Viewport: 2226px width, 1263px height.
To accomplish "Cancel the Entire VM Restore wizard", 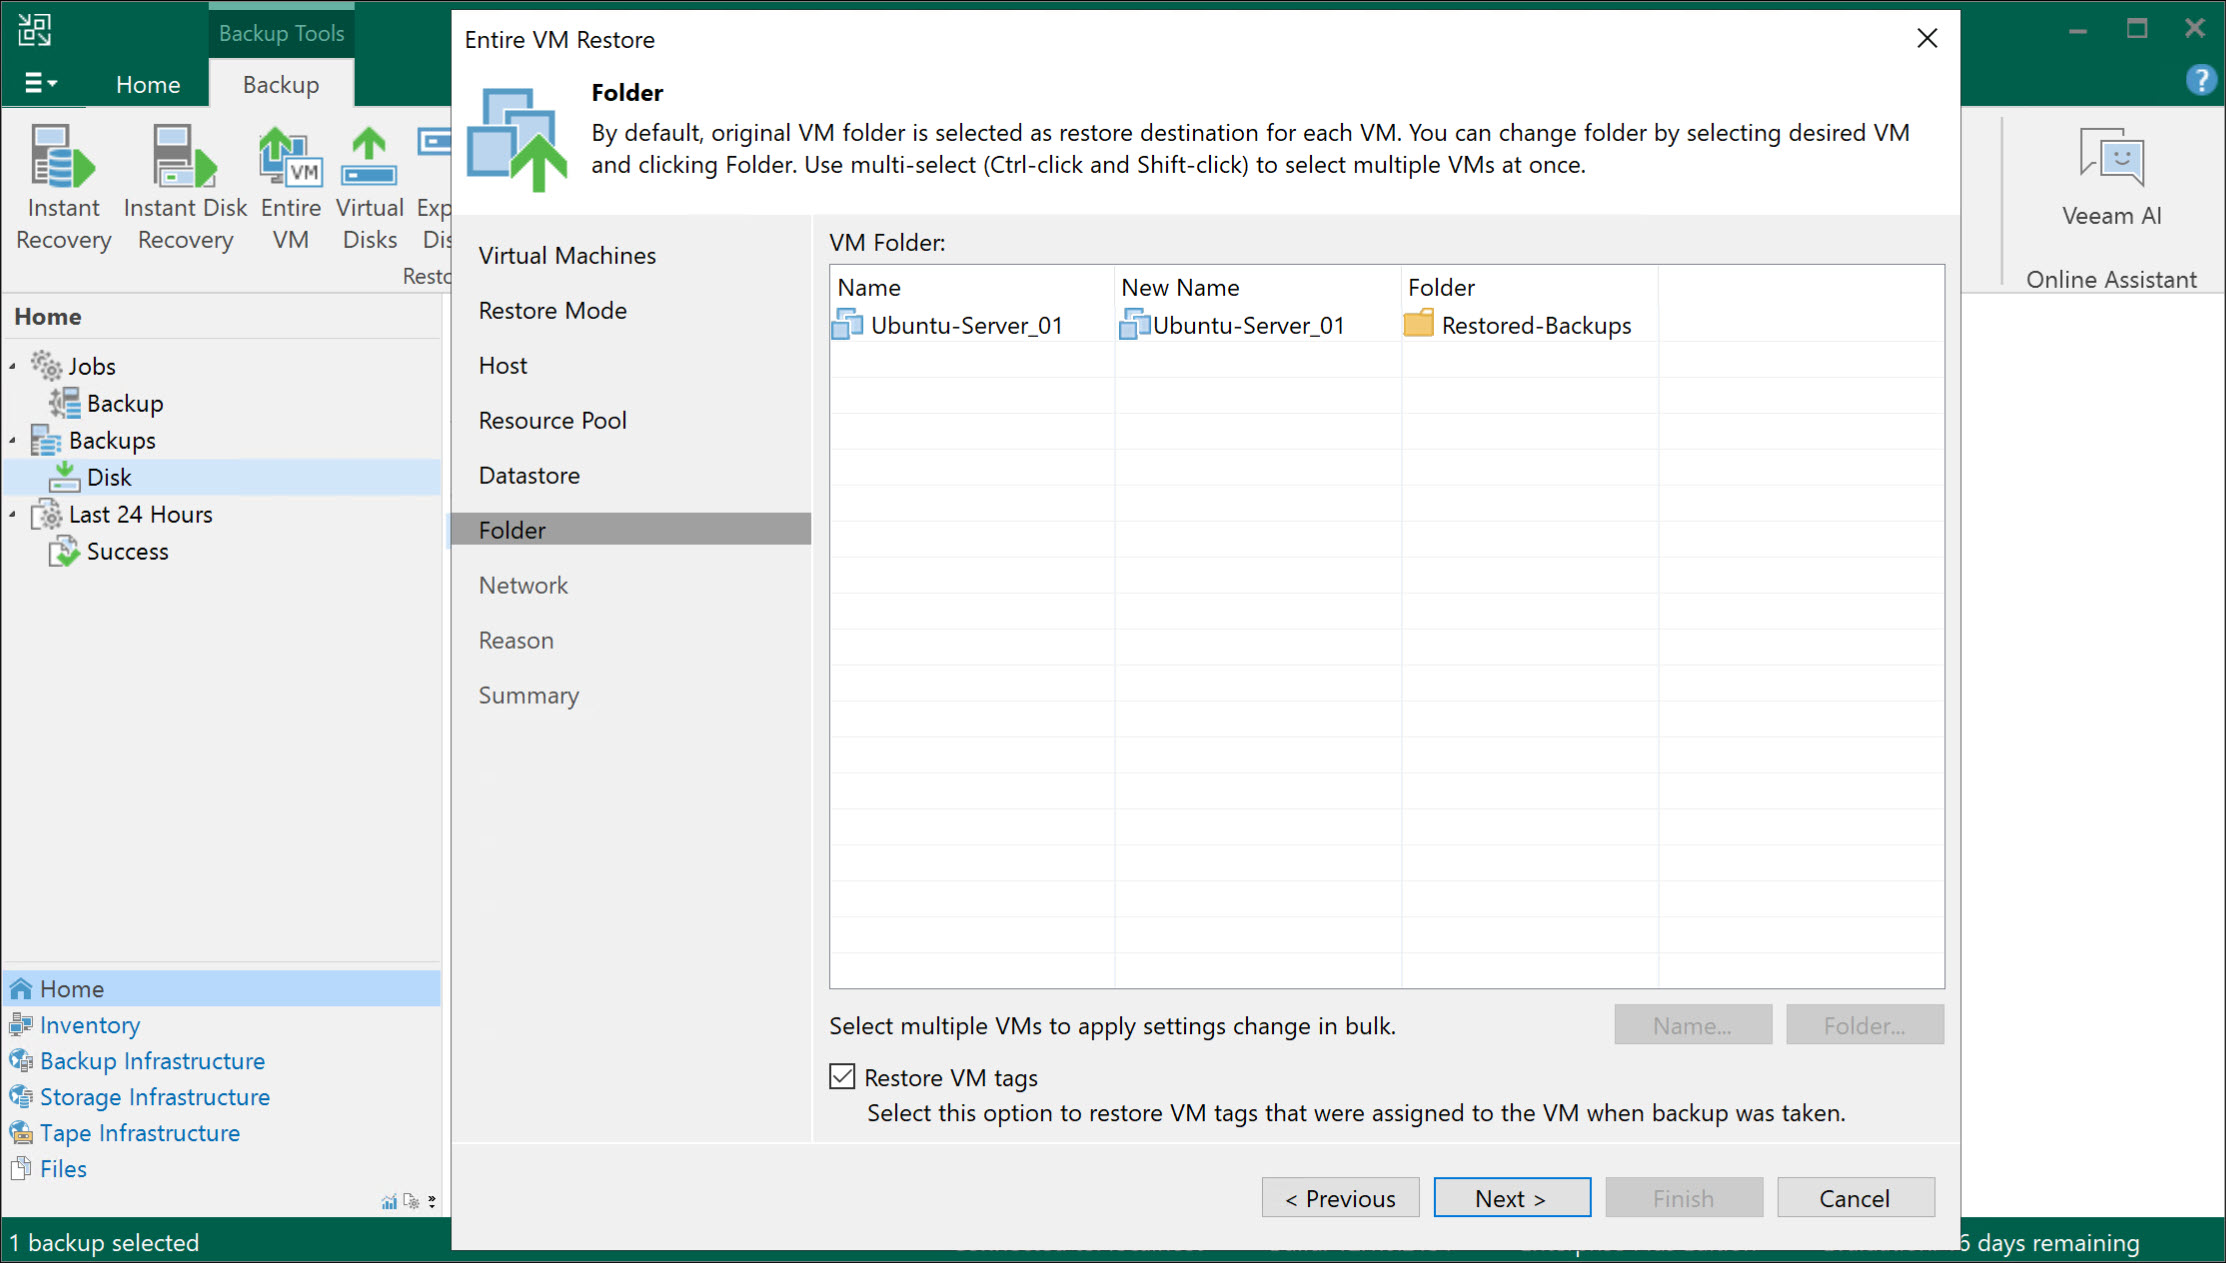I will tap(1856, 1197).
